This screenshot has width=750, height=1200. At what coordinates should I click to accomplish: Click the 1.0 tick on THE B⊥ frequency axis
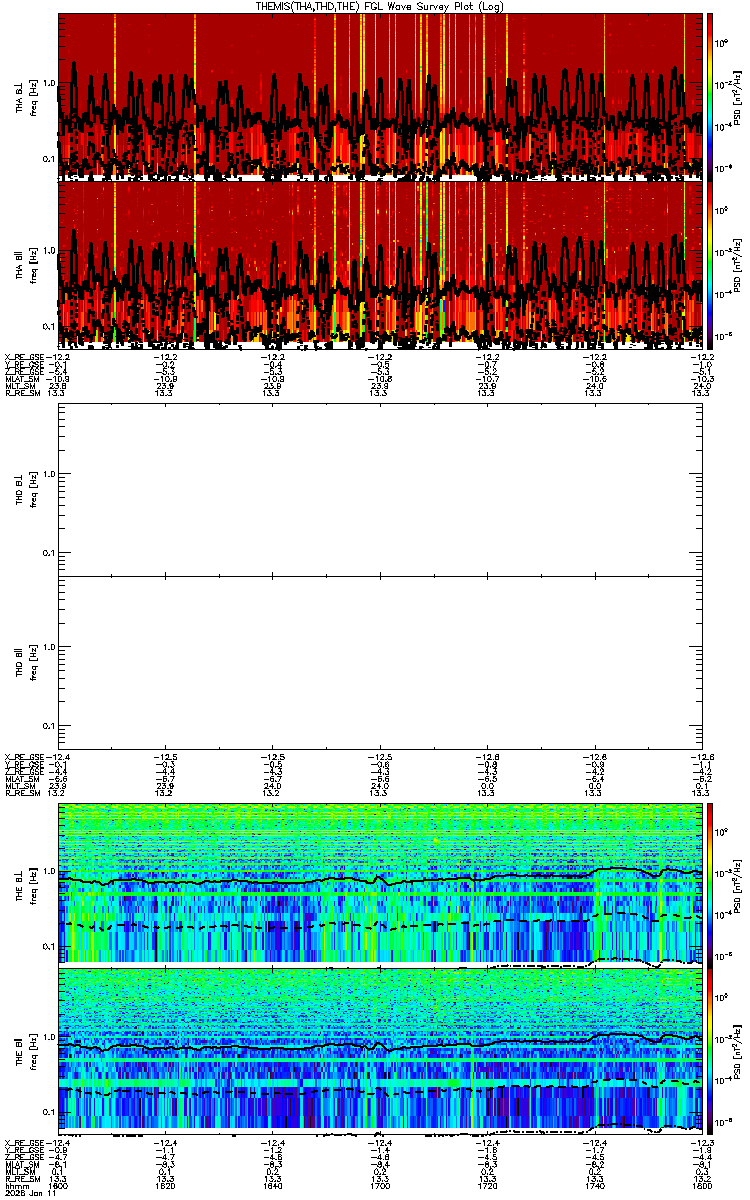point(49,869)
